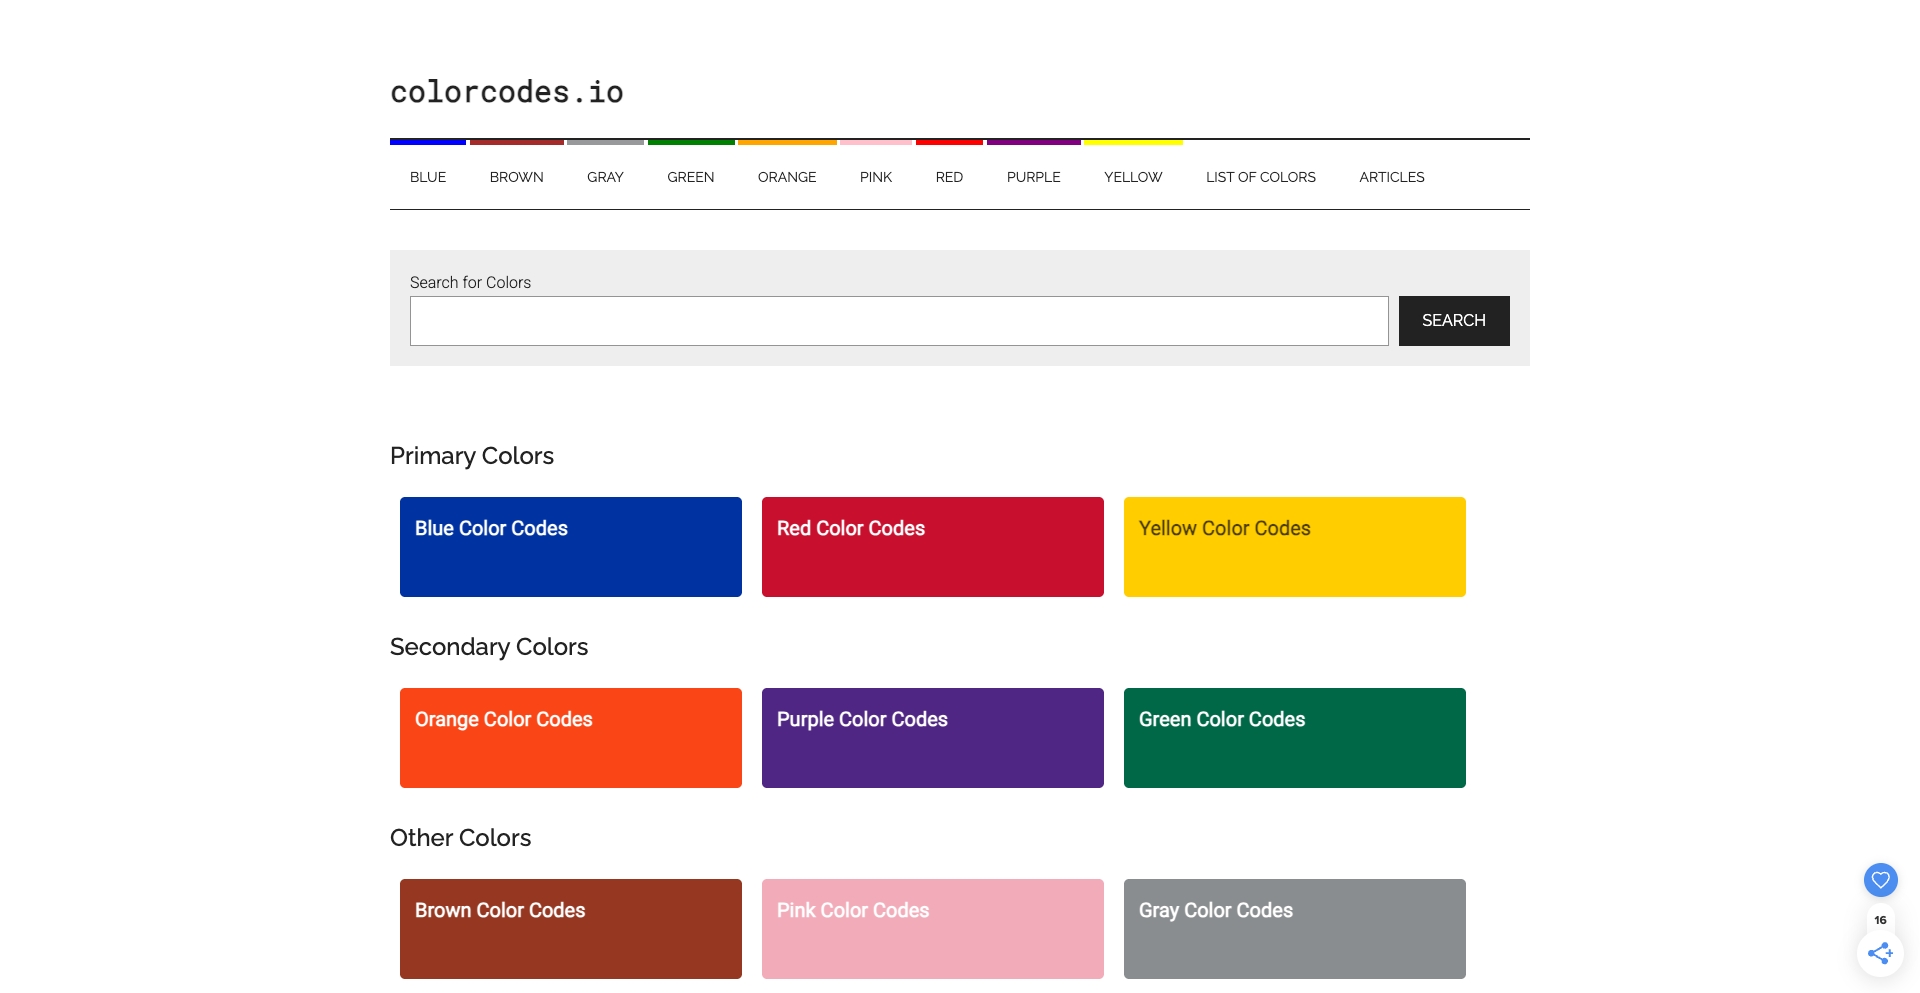Screen dimensions: 1920x993
Task: Navigate to the YELLOW page
Action: click(1132, 177)
